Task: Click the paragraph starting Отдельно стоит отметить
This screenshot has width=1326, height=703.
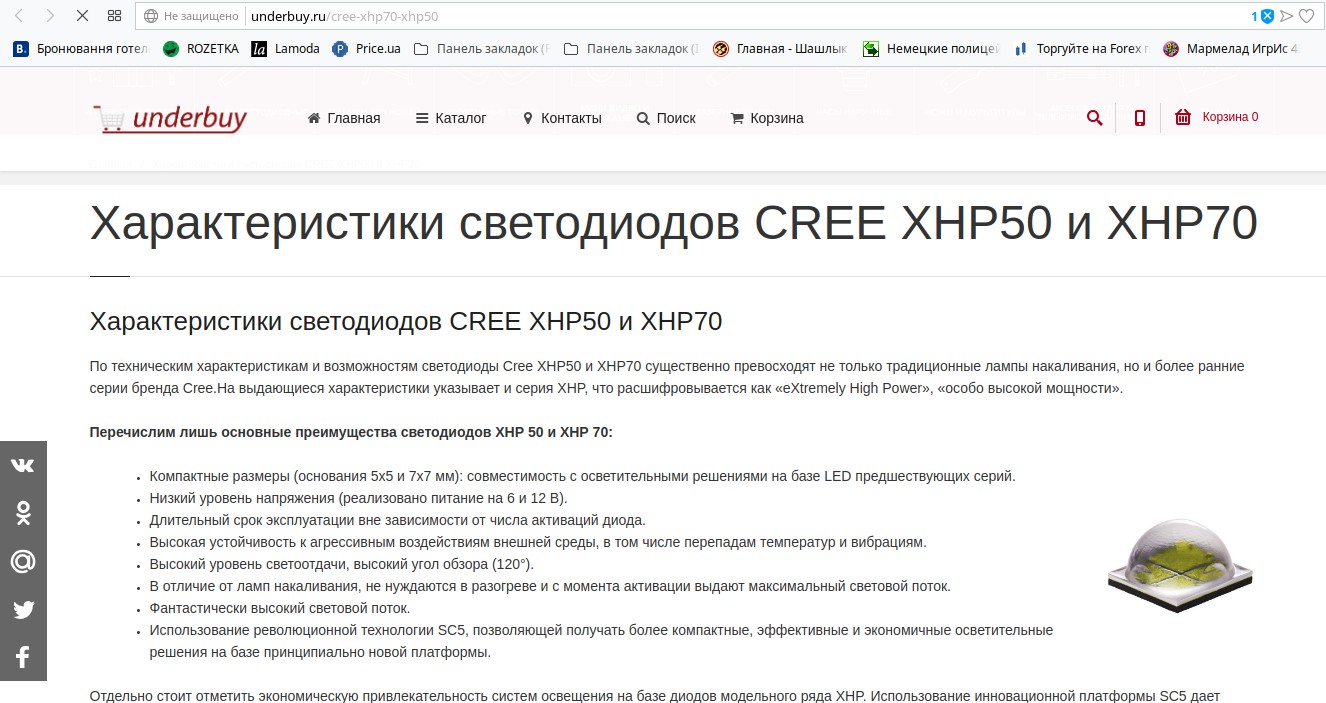Action: 655,695
